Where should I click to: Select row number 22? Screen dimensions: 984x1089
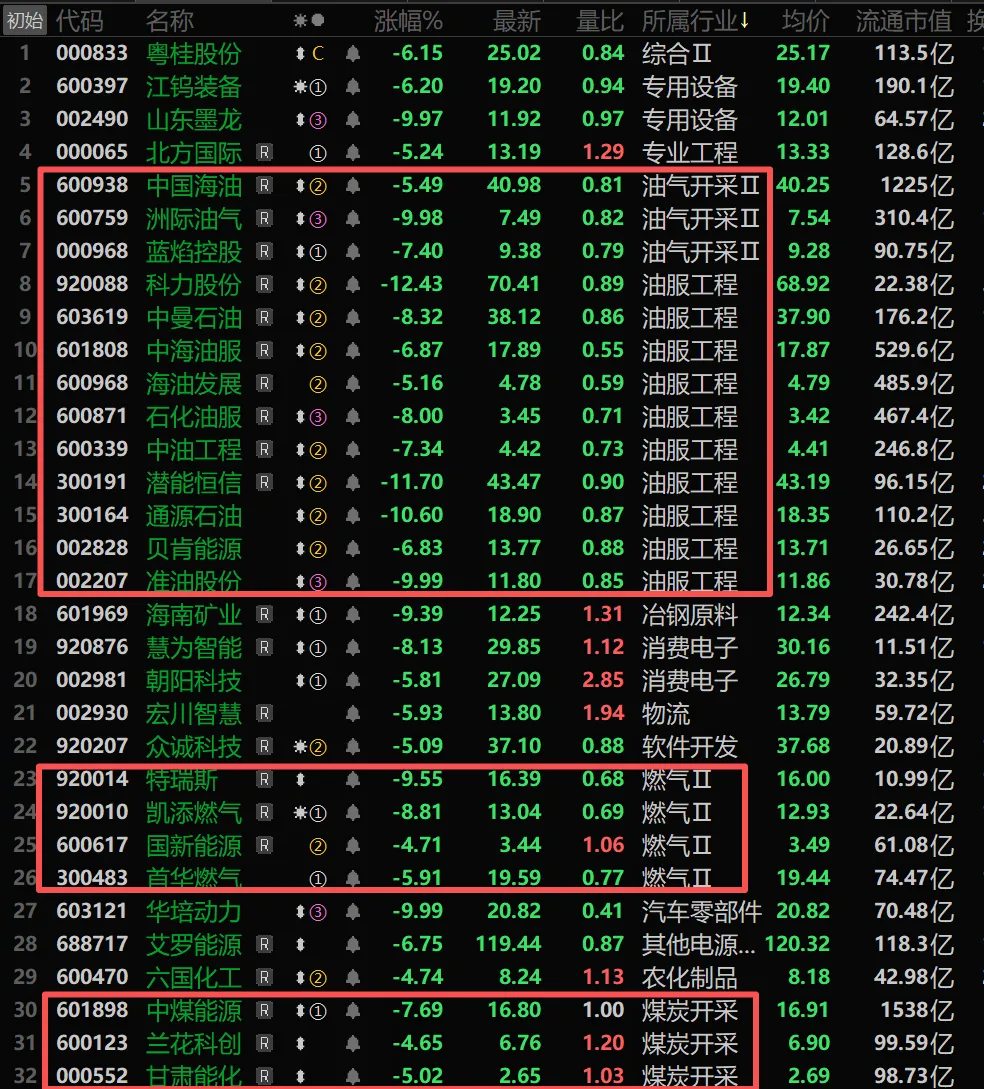pyautogui.click(x=25, y=747)
